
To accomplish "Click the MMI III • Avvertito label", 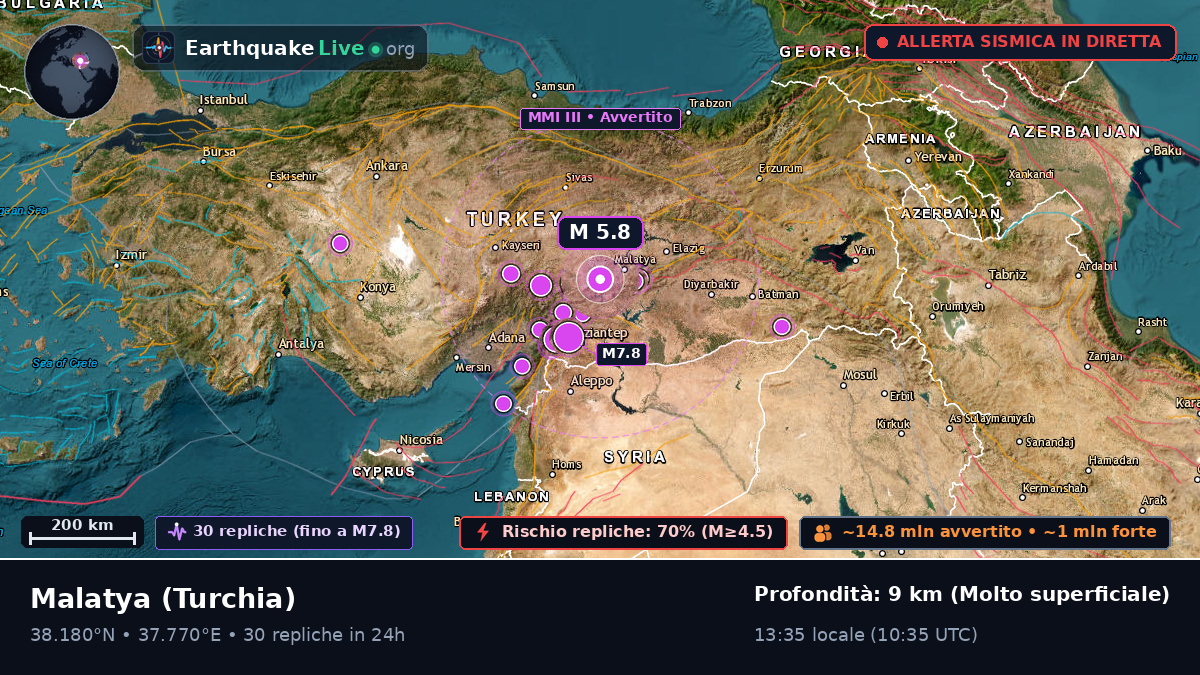I will [x=600, y=118].
